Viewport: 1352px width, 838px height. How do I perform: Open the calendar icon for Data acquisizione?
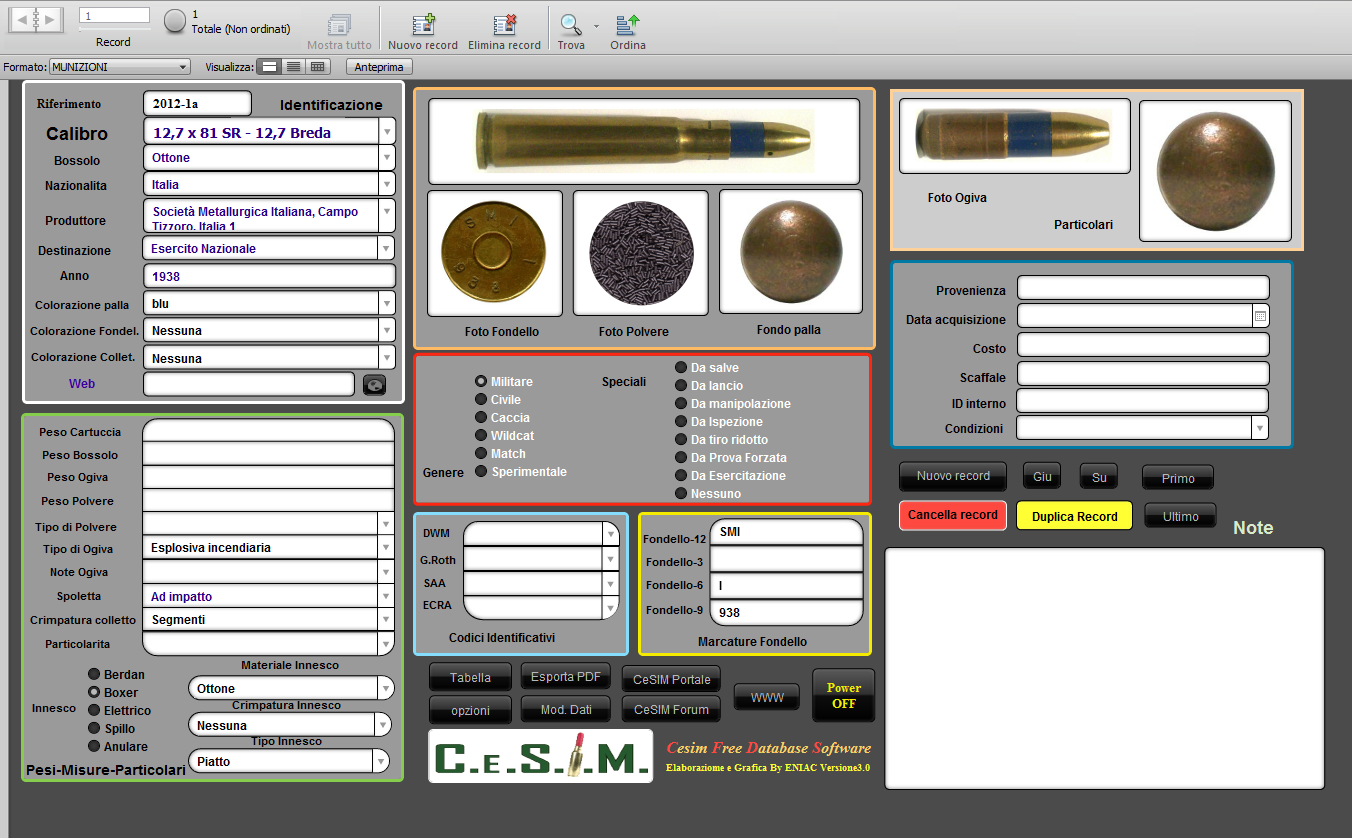tap(1260, 316)
